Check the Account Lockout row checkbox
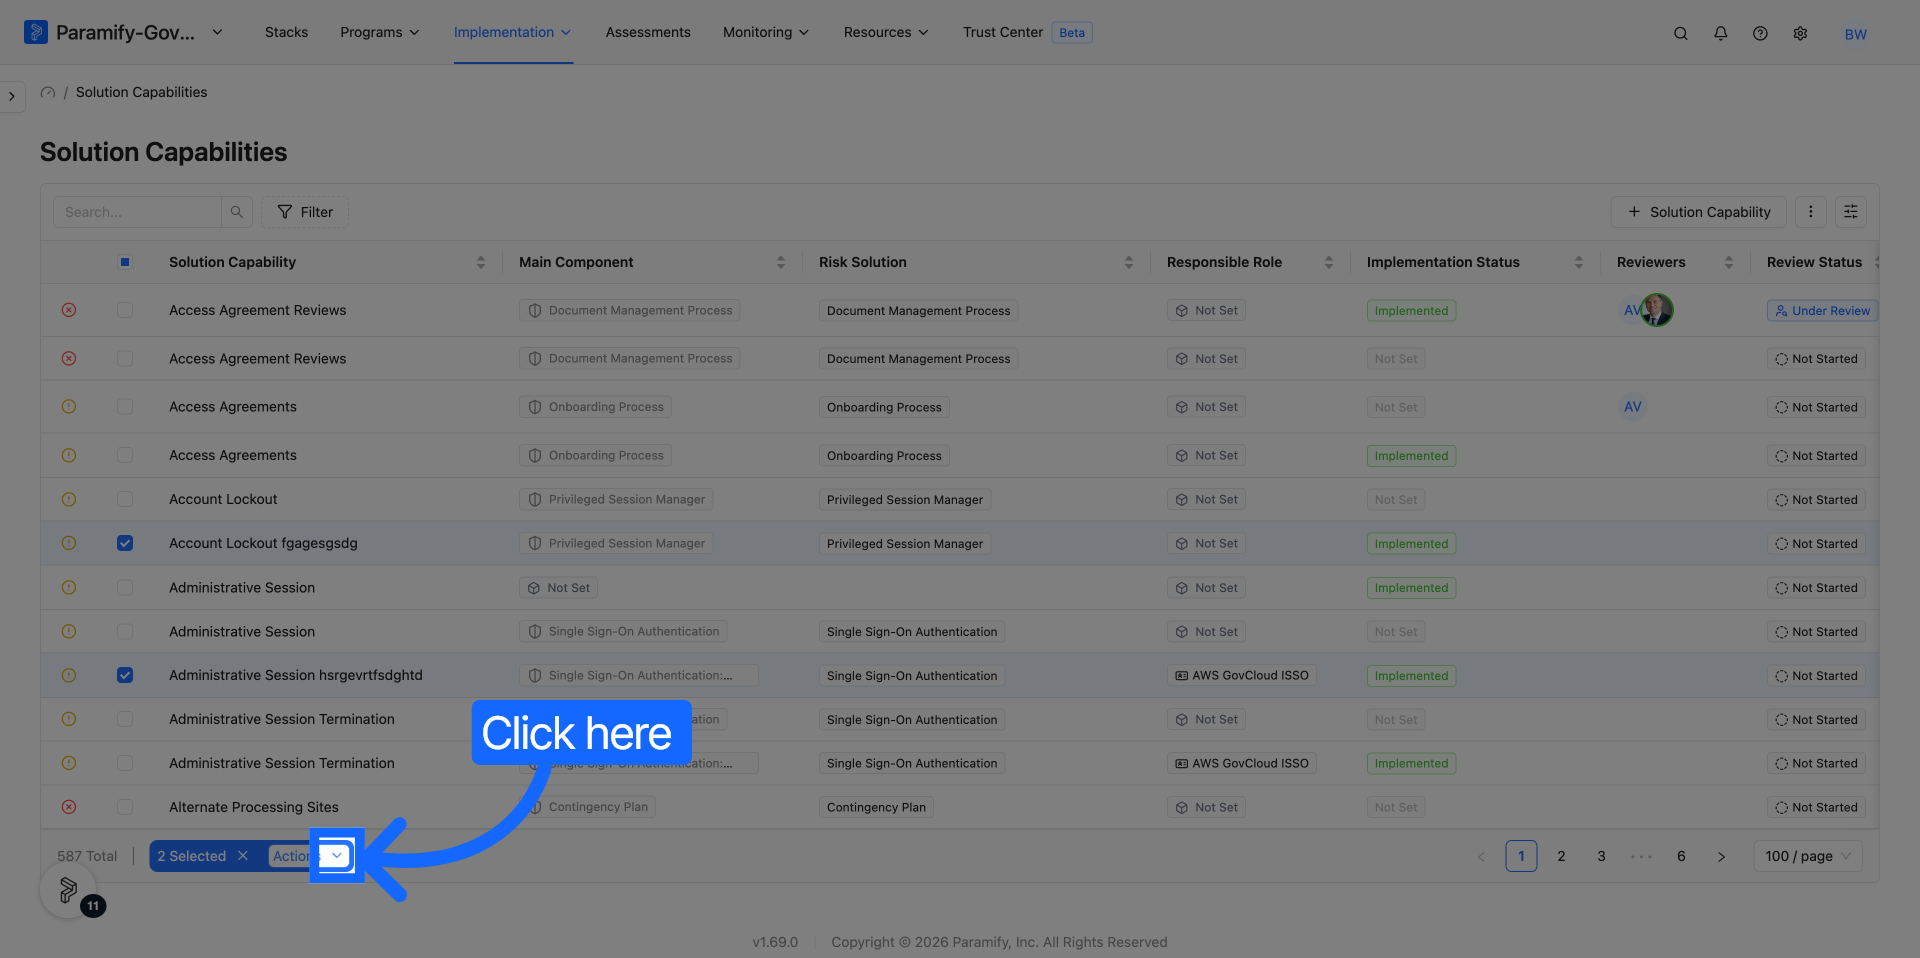The height and width of the screenshot is (958, 1920). click(125, 499)
